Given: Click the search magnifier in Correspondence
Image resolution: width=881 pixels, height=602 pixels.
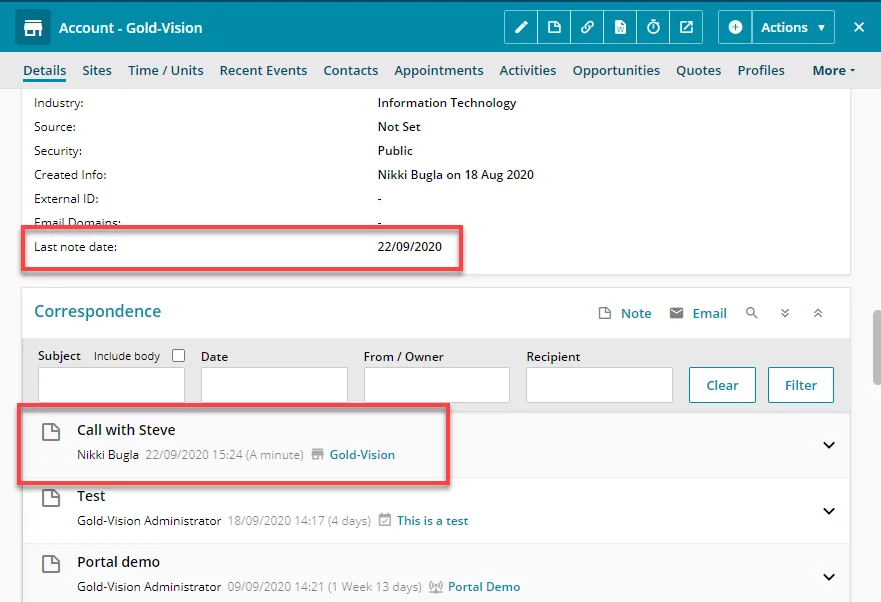Looking at the screenshot, I should click(752, 313).
